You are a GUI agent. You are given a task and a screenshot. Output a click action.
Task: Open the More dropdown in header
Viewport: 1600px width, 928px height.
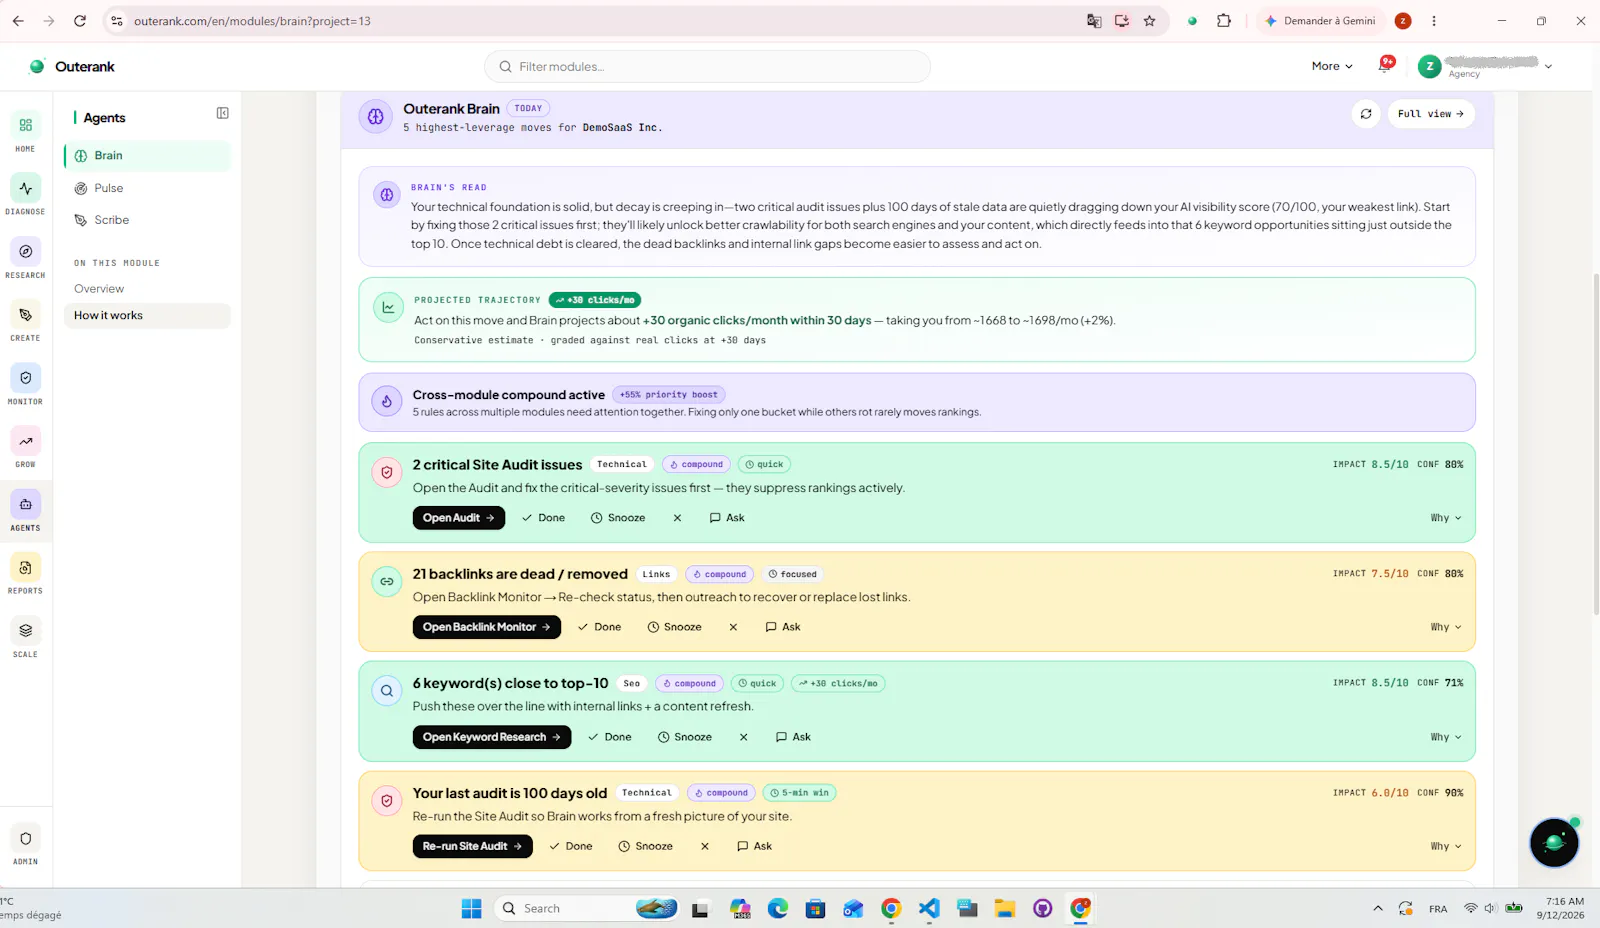1332,66
